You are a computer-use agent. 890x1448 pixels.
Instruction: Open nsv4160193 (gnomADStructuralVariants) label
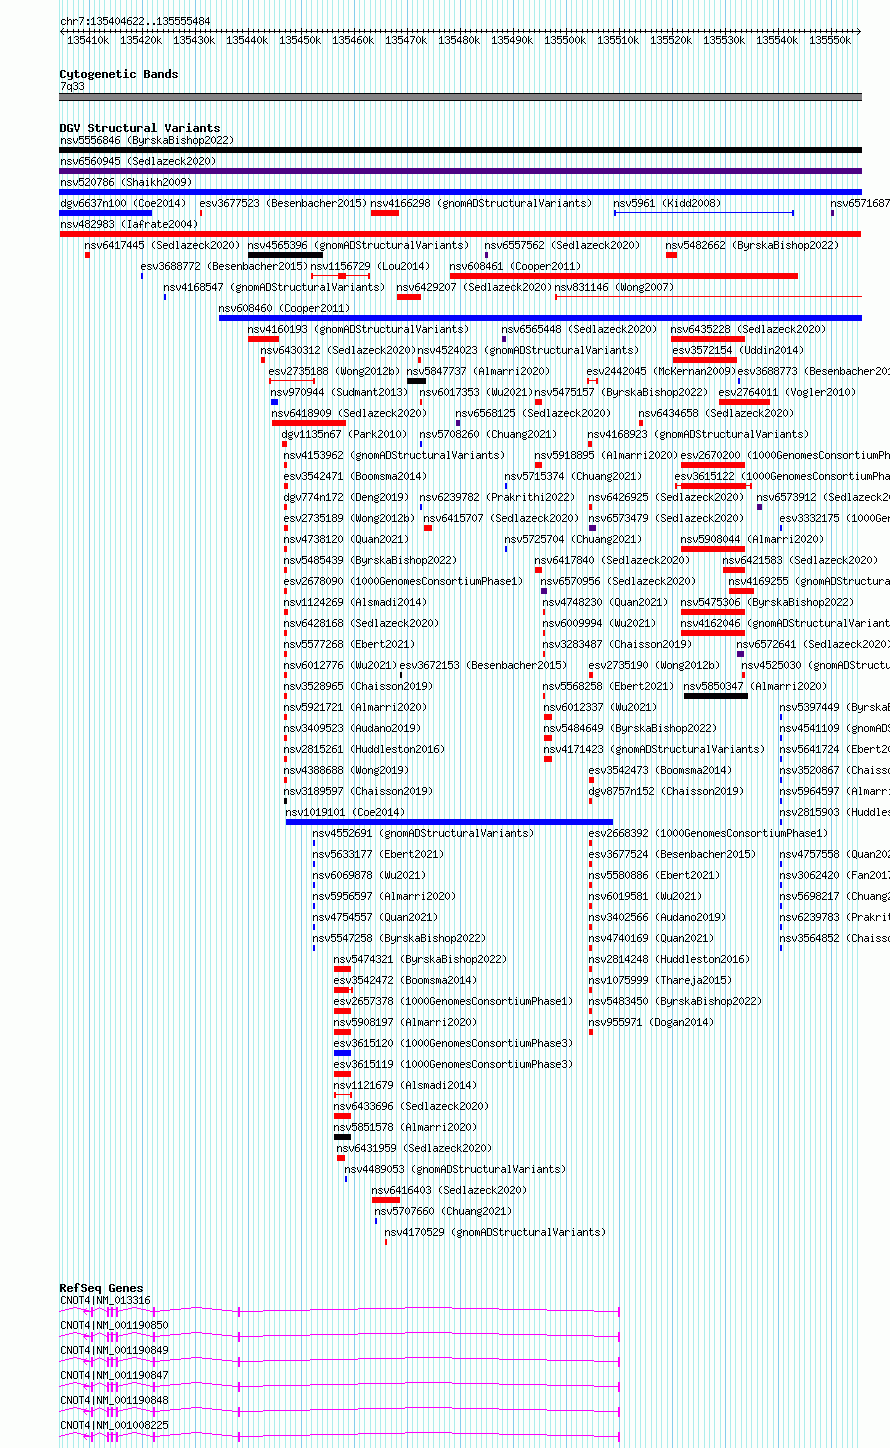pyautogui.click(x=358, y=329)
